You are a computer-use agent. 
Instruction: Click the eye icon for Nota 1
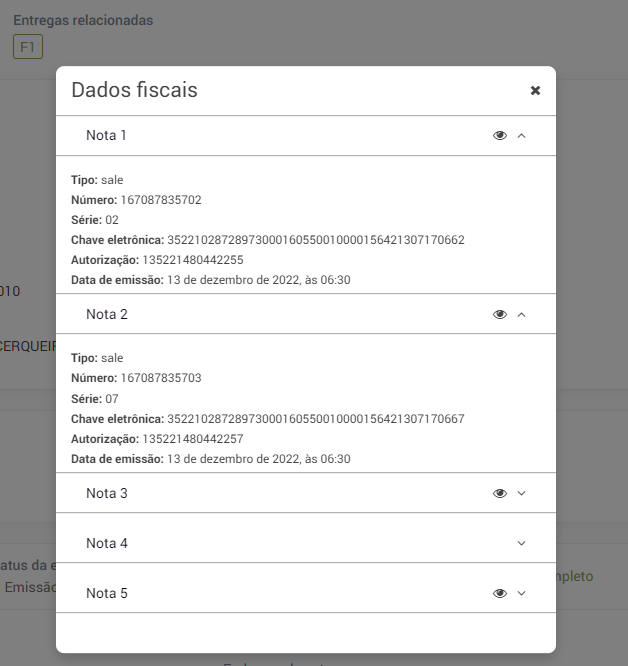coord(500,136)
